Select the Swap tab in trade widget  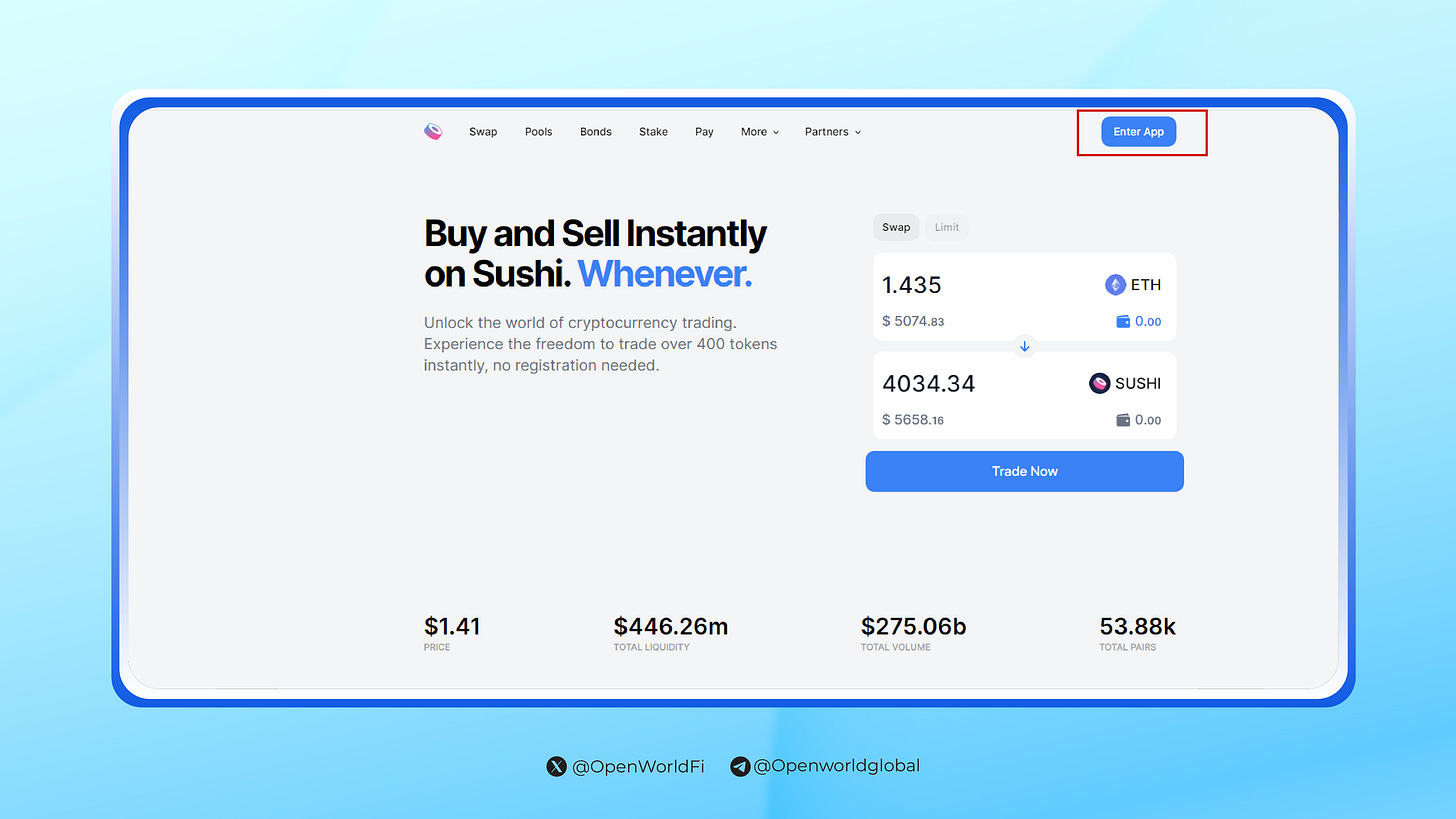pos(896,227)
